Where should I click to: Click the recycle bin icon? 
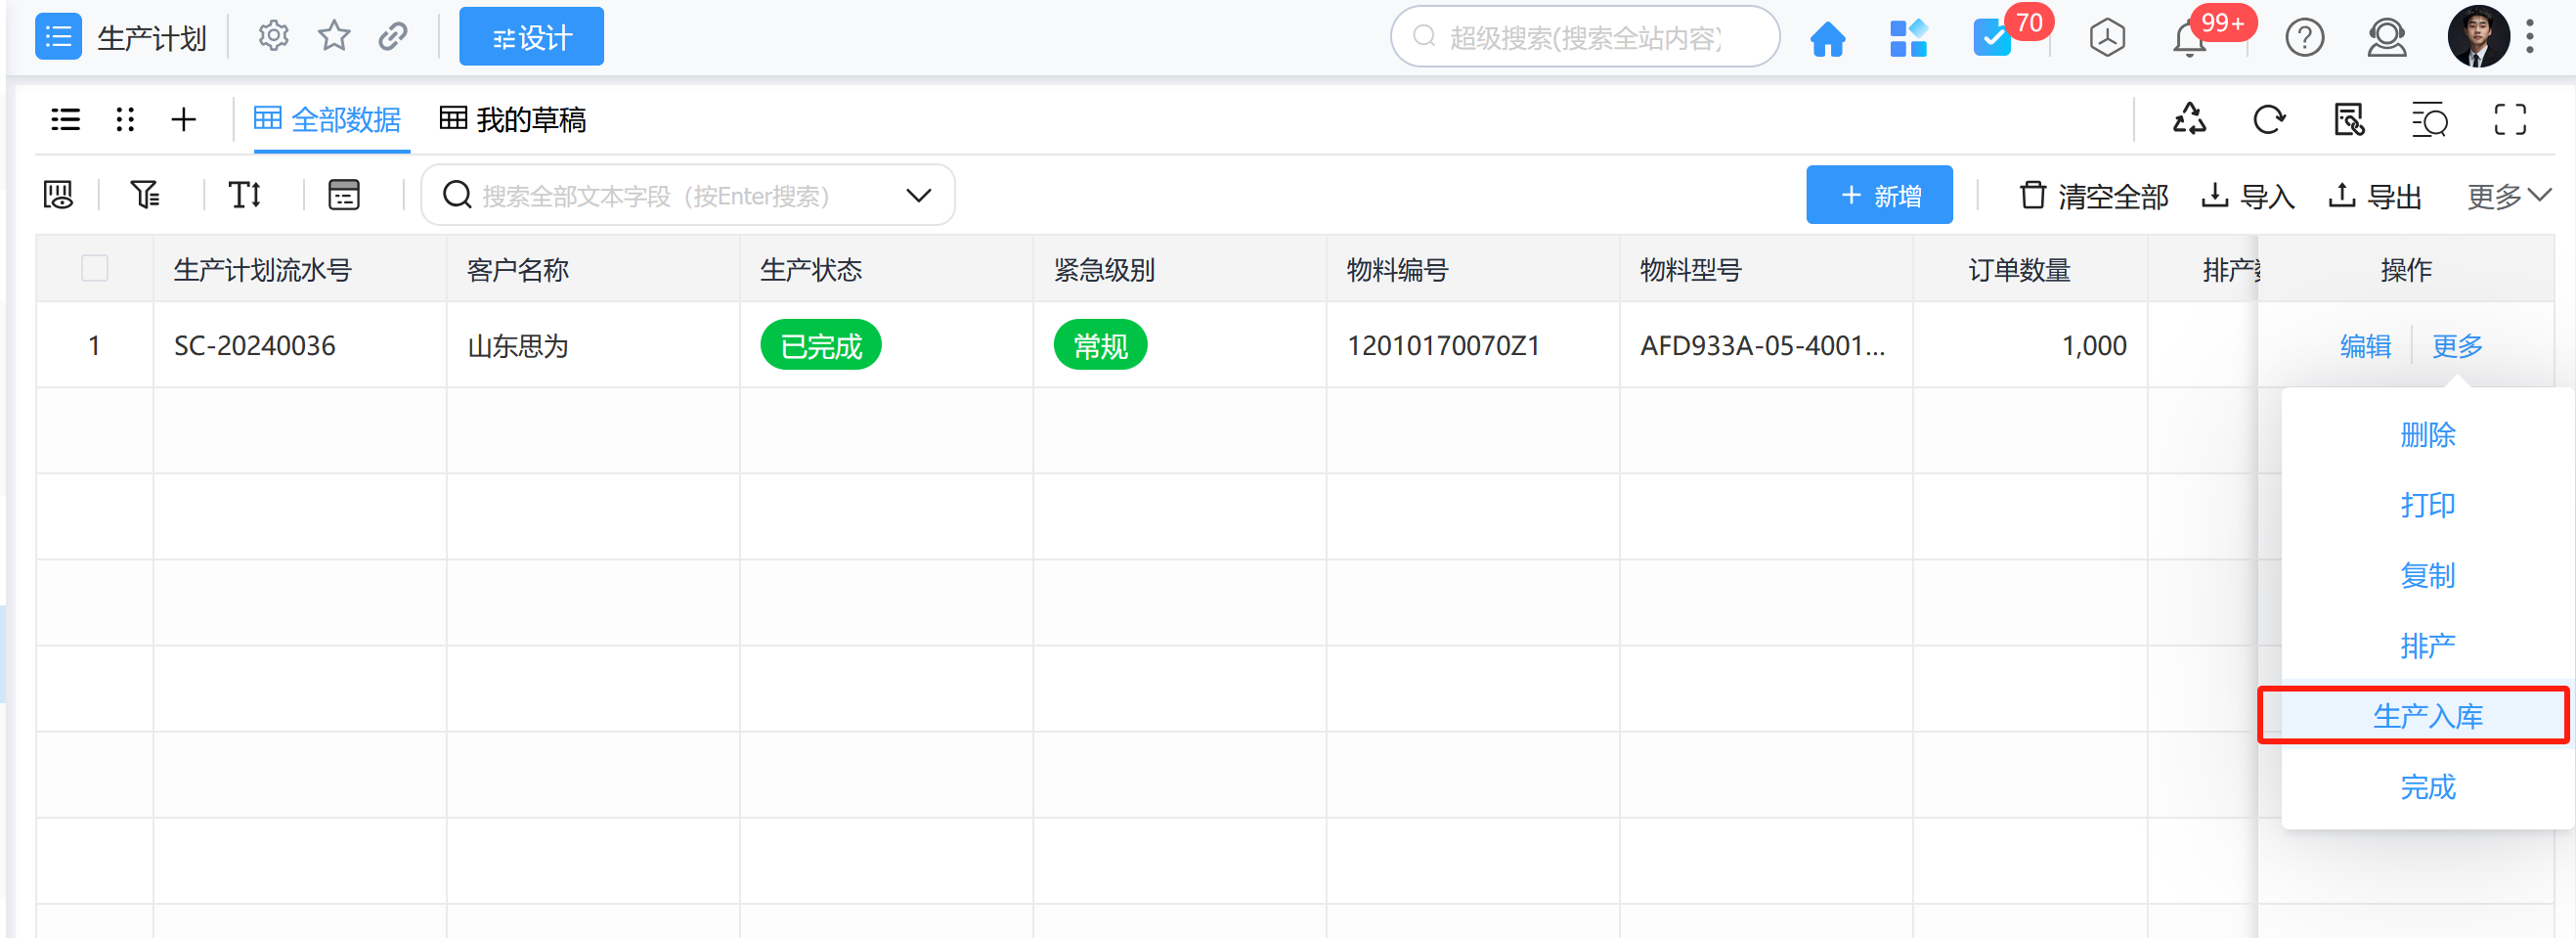tap(2189, 120)
